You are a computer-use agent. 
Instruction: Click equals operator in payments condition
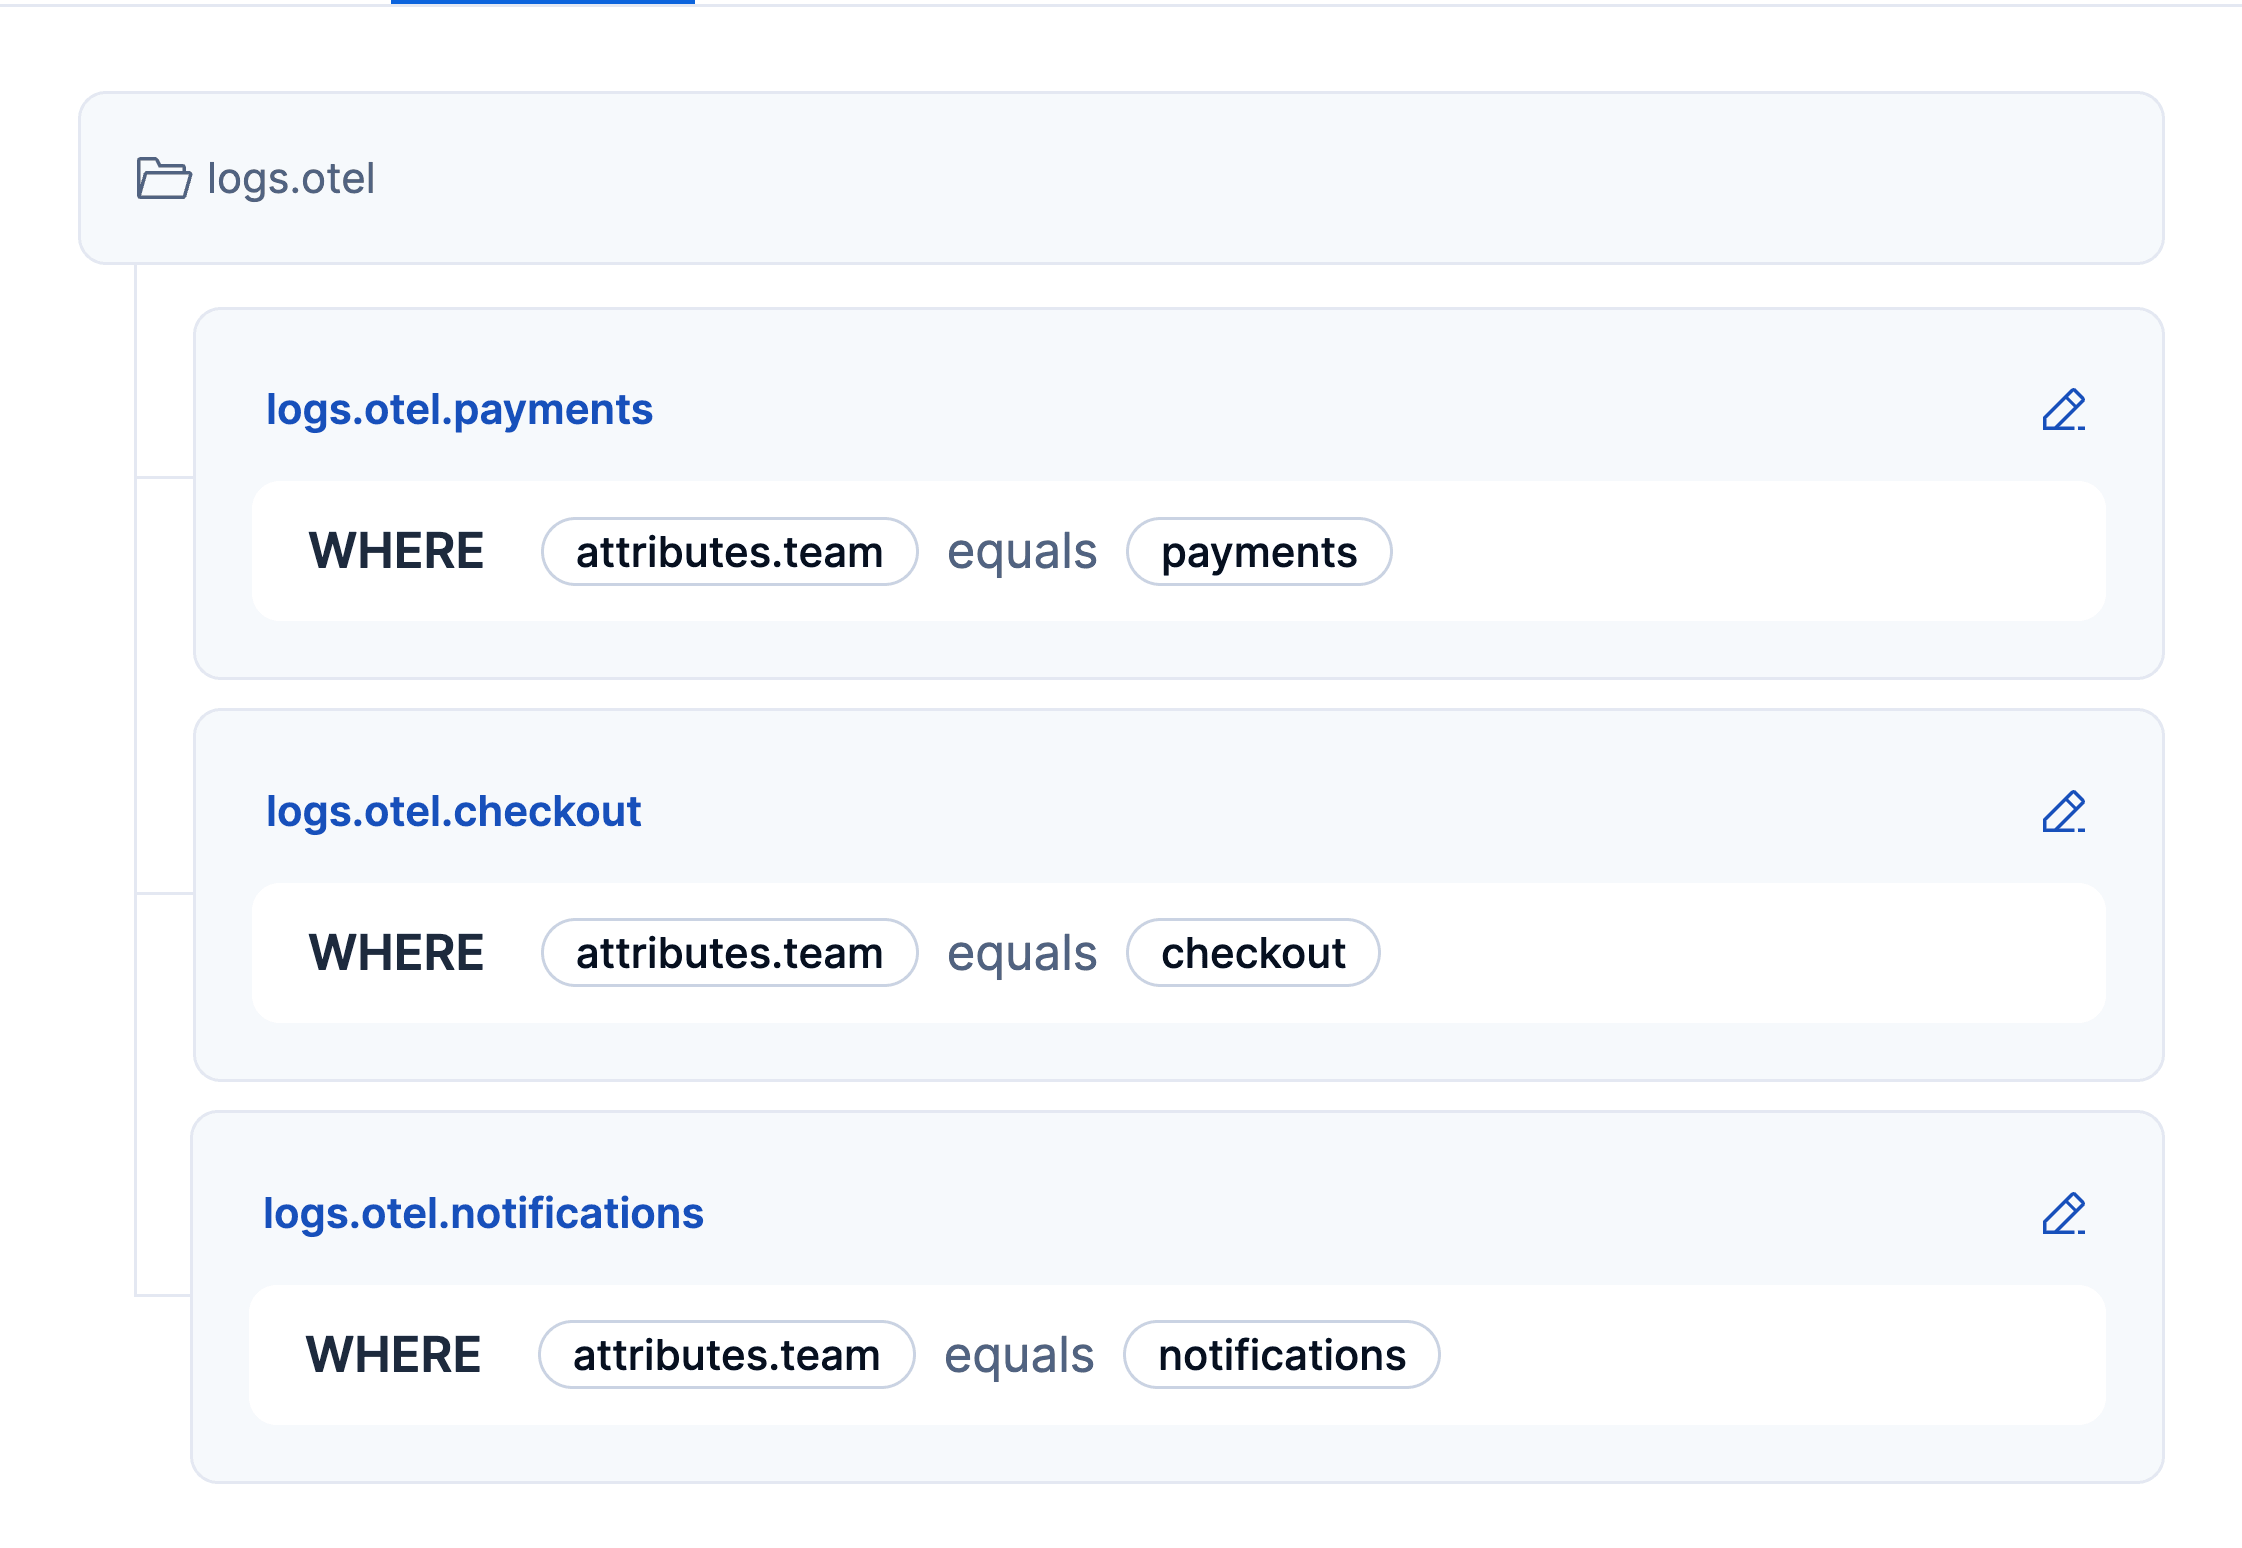[x=1022, y=552]
